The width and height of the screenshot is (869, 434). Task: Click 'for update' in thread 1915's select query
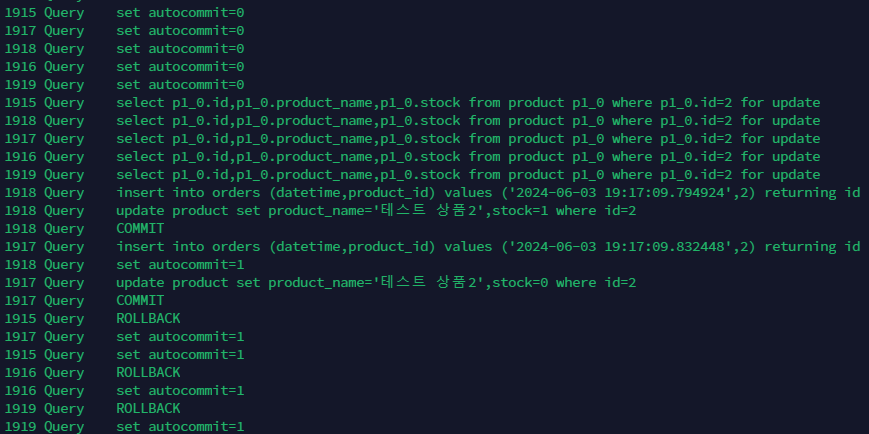tap(780, 103)
